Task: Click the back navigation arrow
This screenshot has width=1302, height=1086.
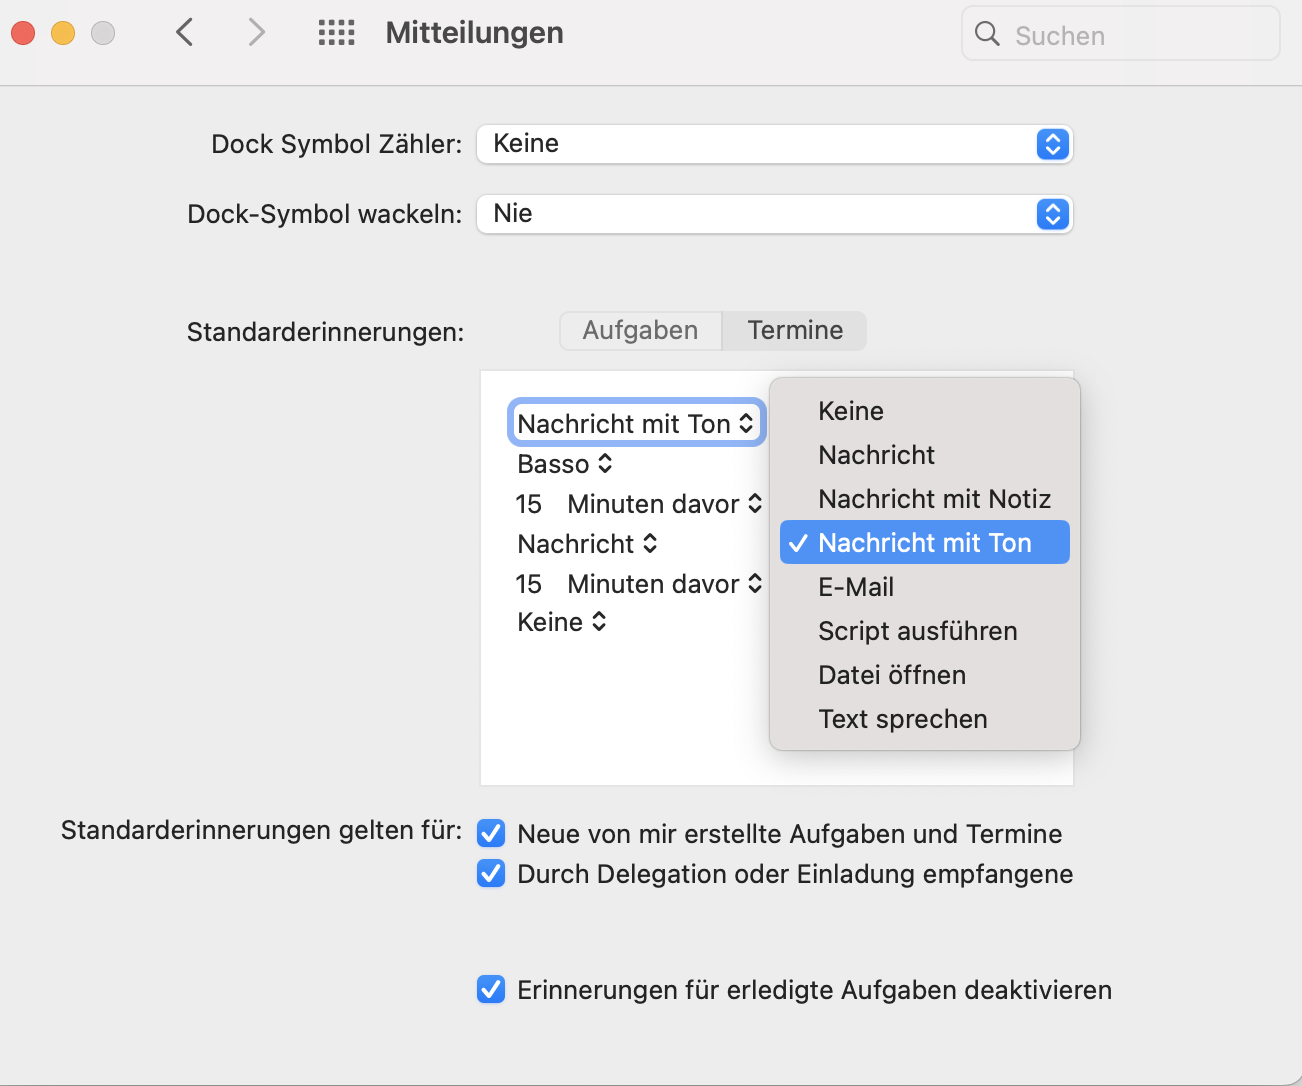Action: [184, 33]
